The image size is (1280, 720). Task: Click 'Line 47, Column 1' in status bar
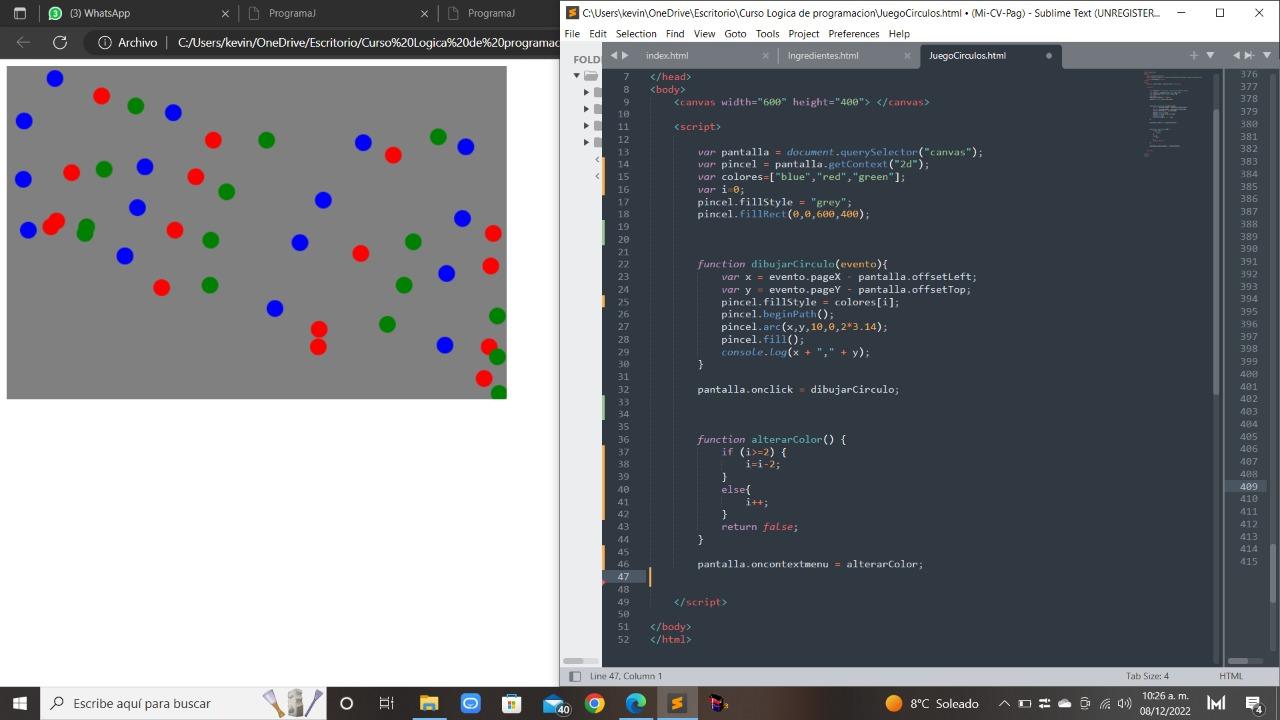click(x=626, y=677)
